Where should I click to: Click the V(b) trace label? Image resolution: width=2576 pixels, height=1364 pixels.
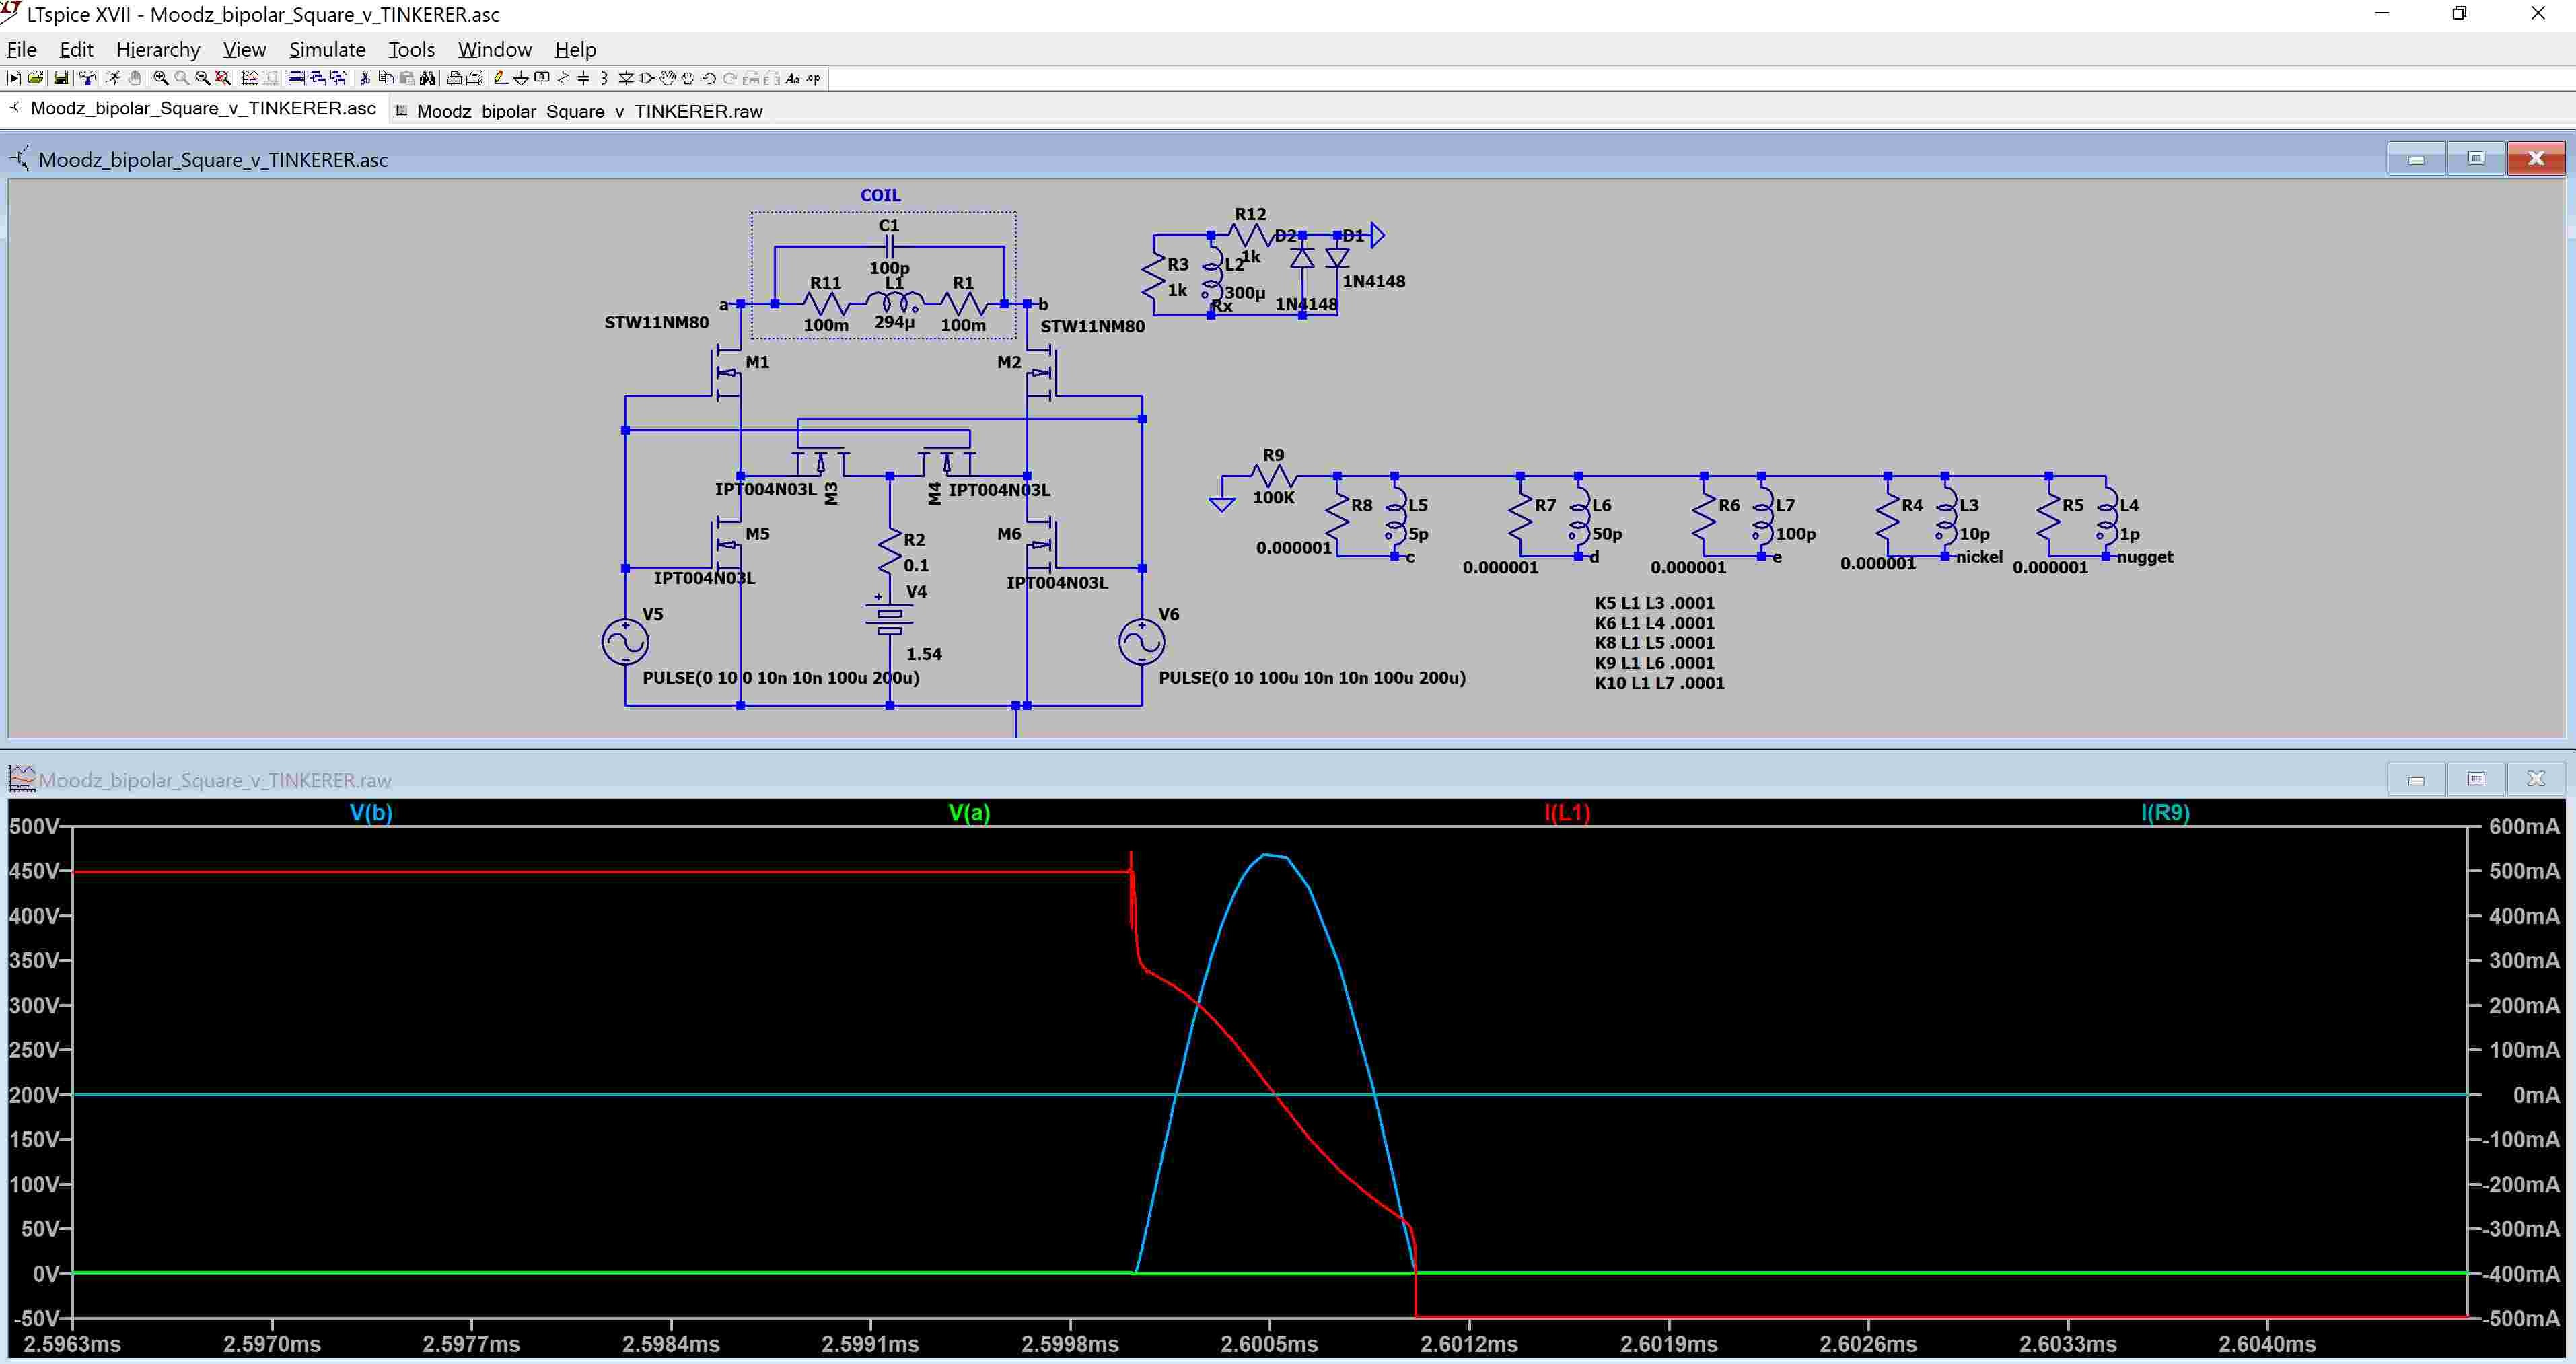(x=371, y=813)
